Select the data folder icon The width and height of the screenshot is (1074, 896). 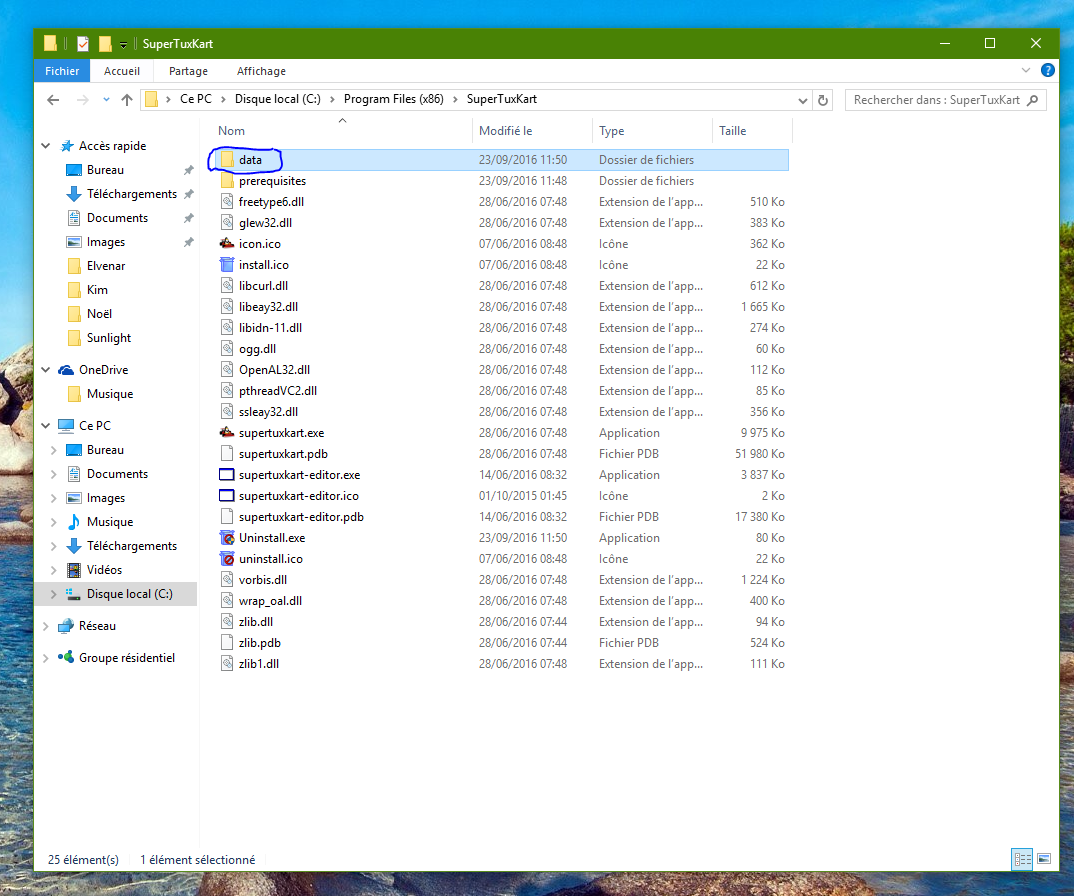tap(227, 160)
